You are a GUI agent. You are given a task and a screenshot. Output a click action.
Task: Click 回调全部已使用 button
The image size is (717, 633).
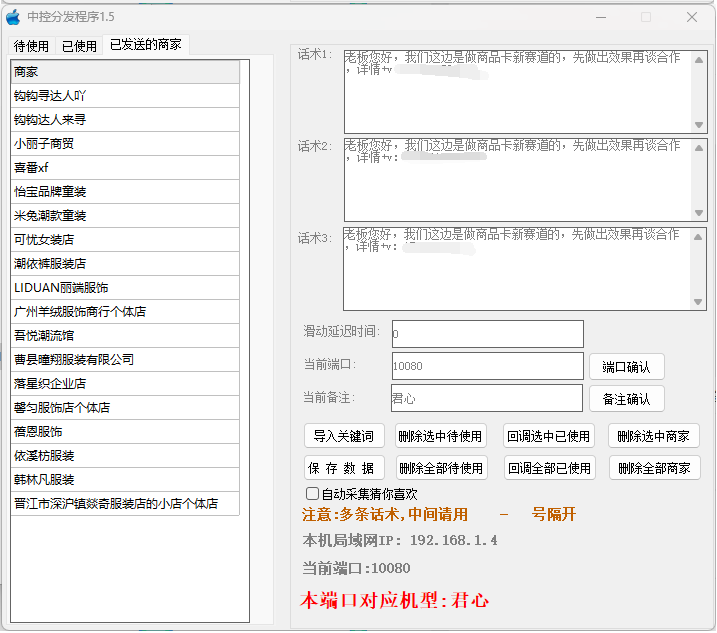(x=549, y=468)
